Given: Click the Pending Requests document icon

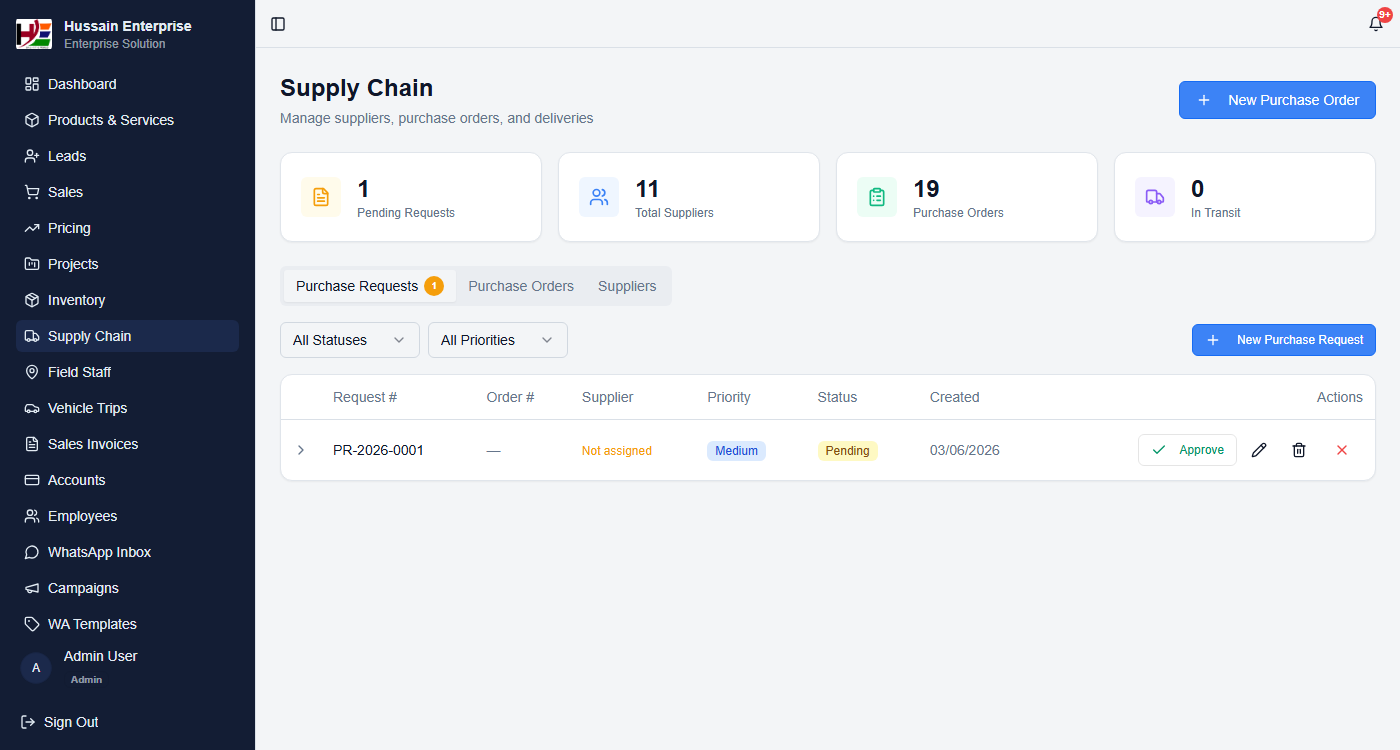Looking at the screenshot, I should tap(321, 197).
